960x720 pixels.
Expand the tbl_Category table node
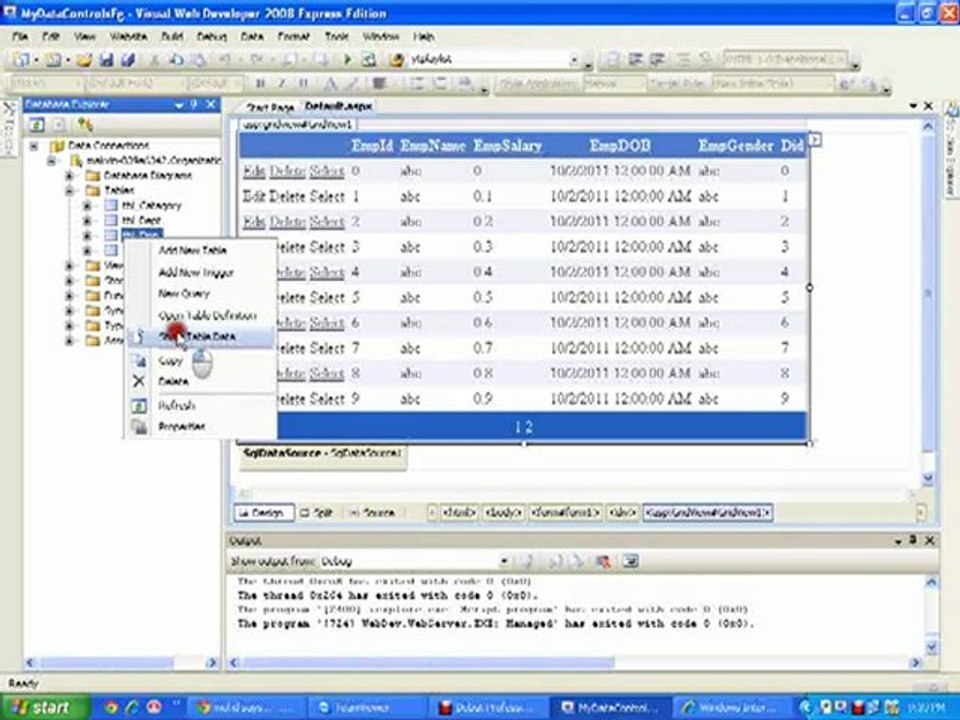coord(86,205)
